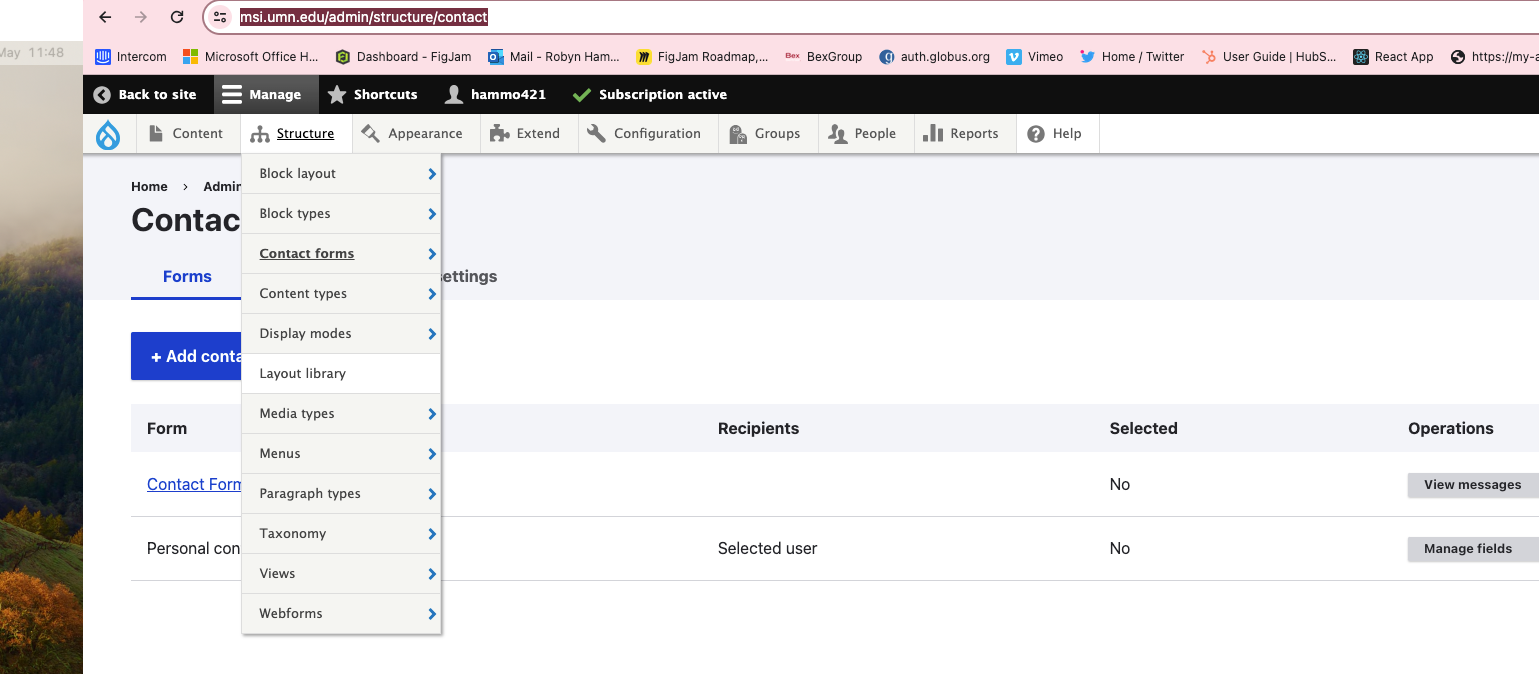
Task: Click the URL address bar field
Action: 800,17
